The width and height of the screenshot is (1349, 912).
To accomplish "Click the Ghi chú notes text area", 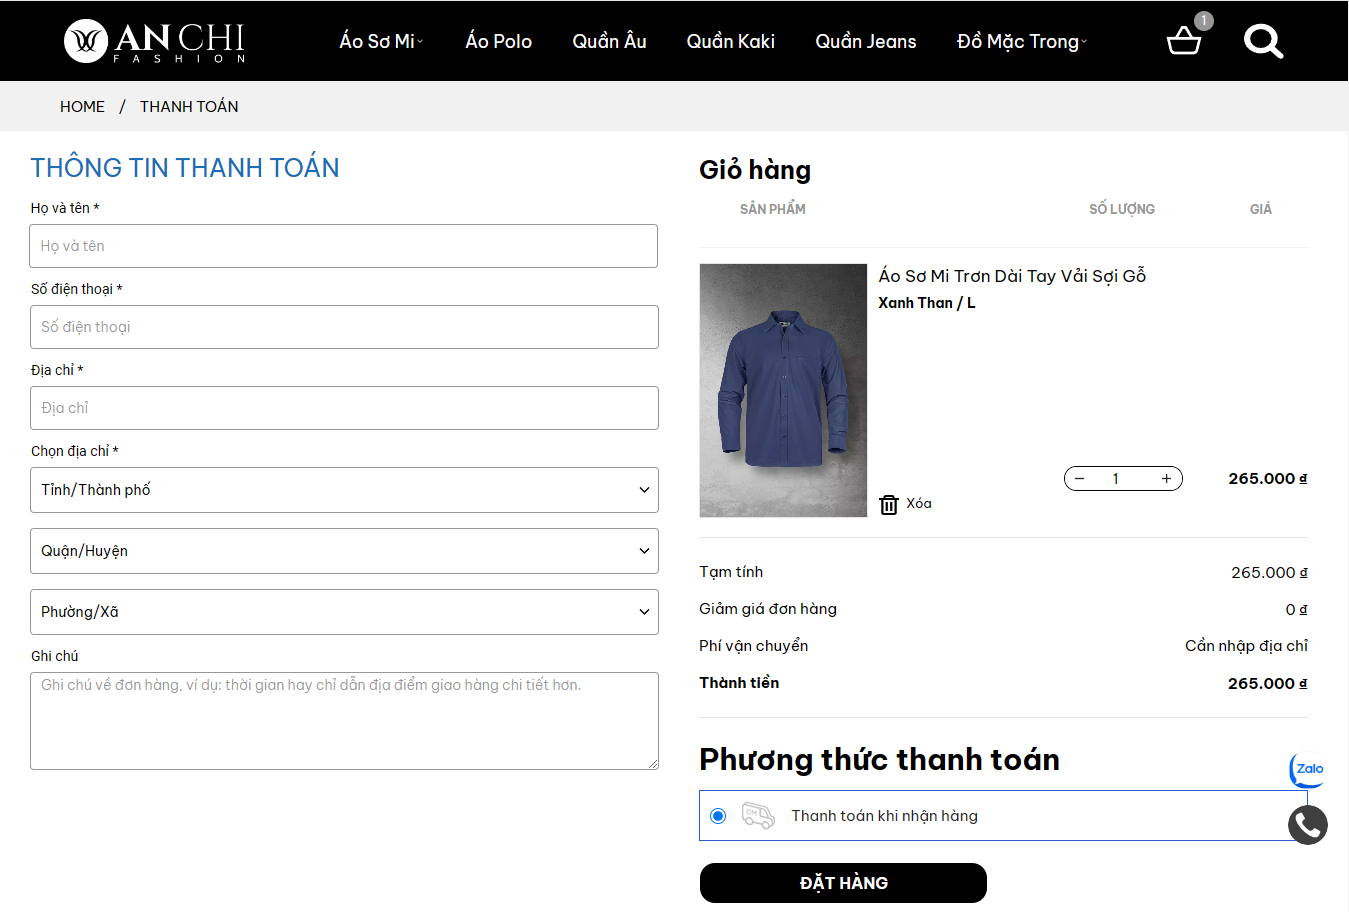I will pyautogui.click(x=344, y=720).
